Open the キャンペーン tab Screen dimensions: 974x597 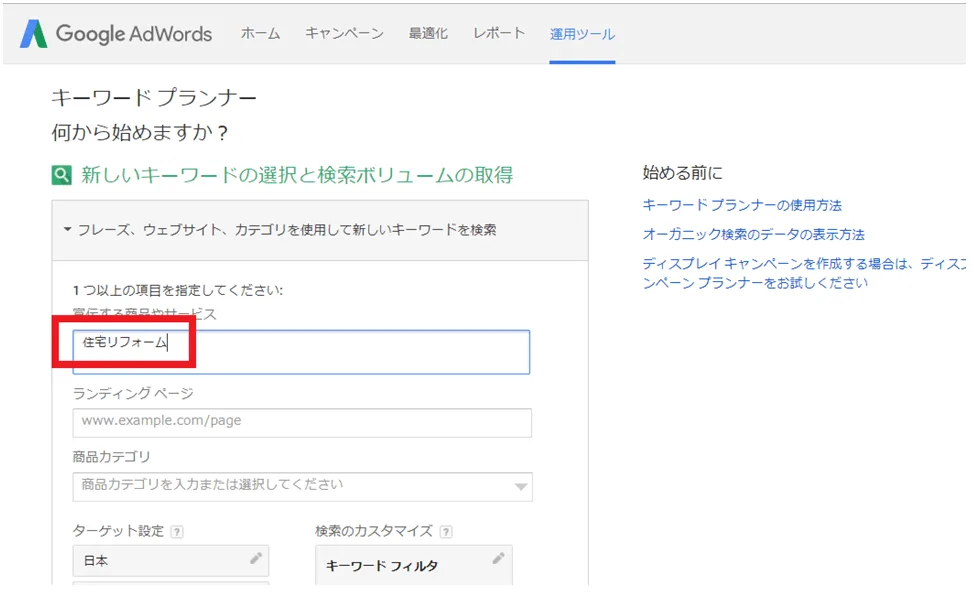click(x=344, y=34)
